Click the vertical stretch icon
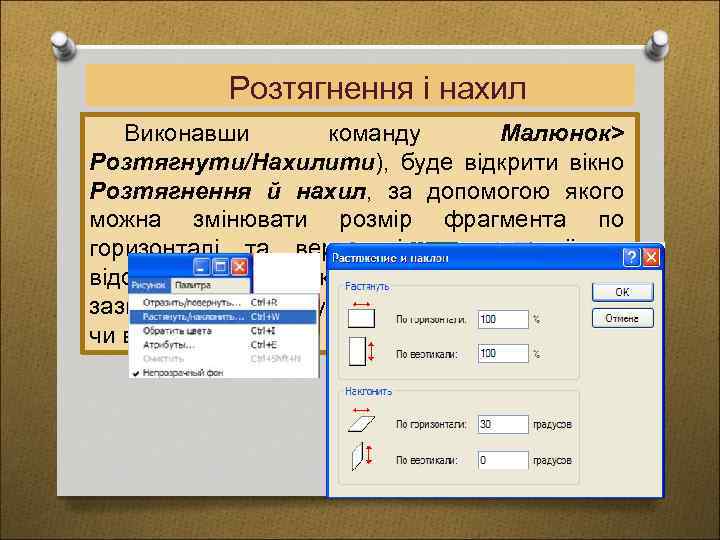This screenshot has height=540, width=720. click(361, 351)
